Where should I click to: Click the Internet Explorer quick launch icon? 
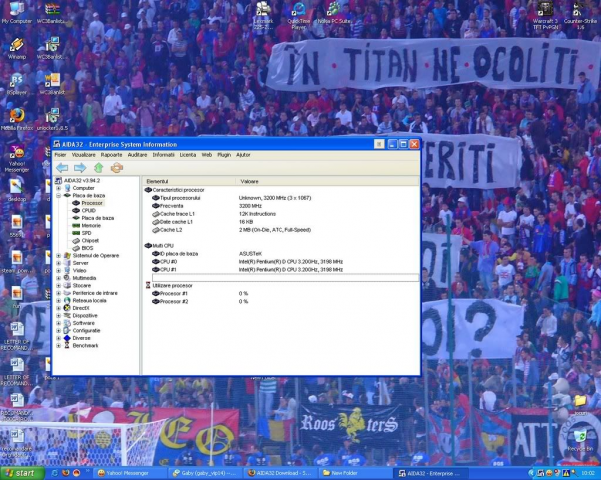tap(55, 473)
